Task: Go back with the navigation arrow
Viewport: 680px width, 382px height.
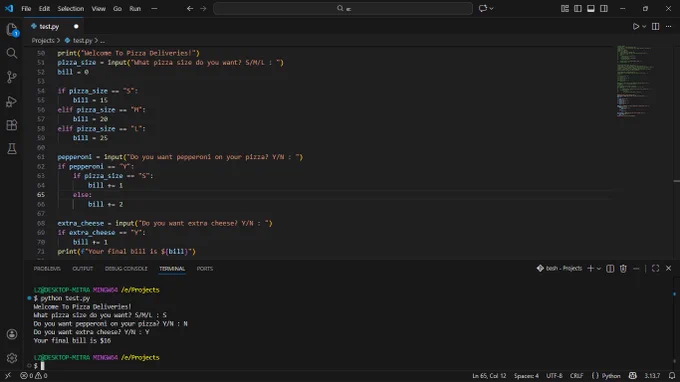Action: pos(190,8)
